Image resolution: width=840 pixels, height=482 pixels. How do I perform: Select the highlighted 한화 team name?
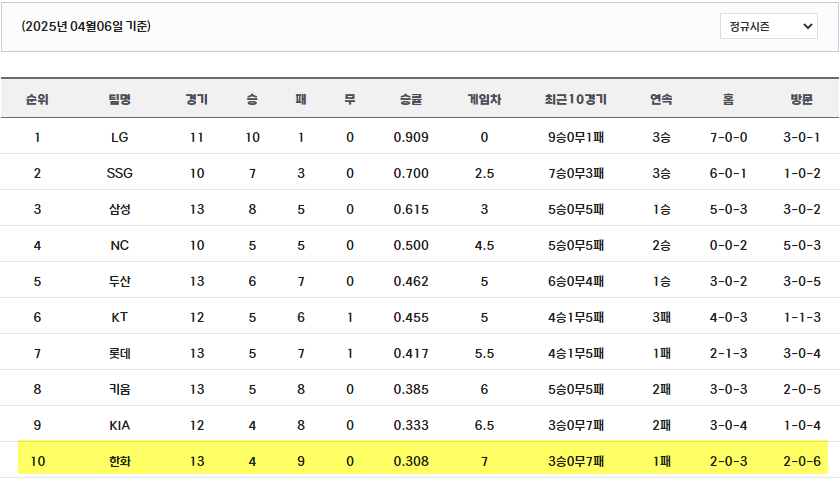(x=119, y=461)
